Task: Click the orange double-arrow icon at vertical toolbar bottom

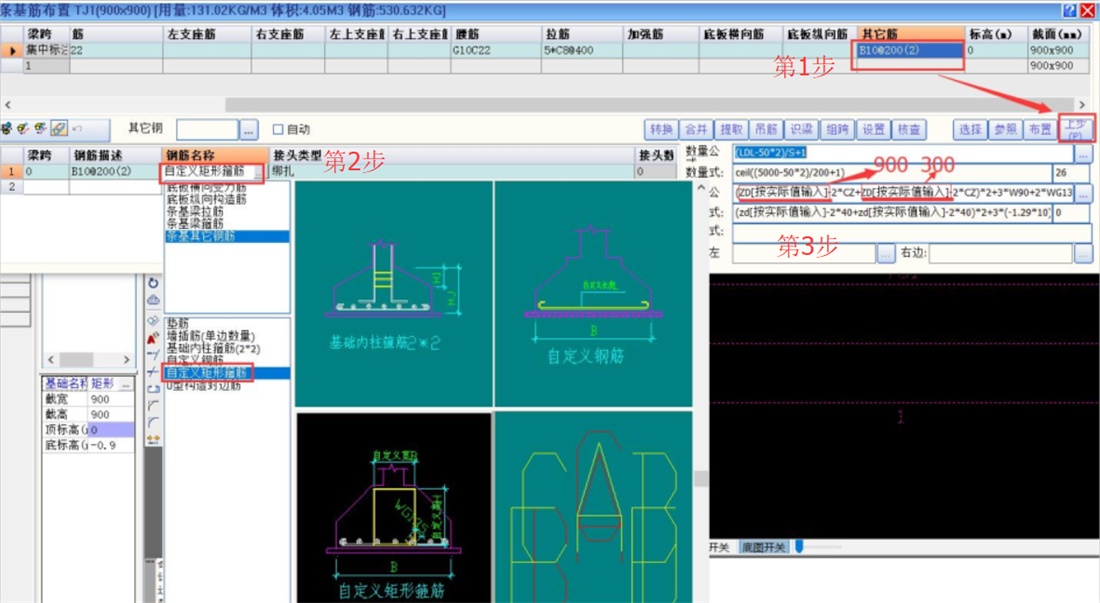Action: (153, 440)
